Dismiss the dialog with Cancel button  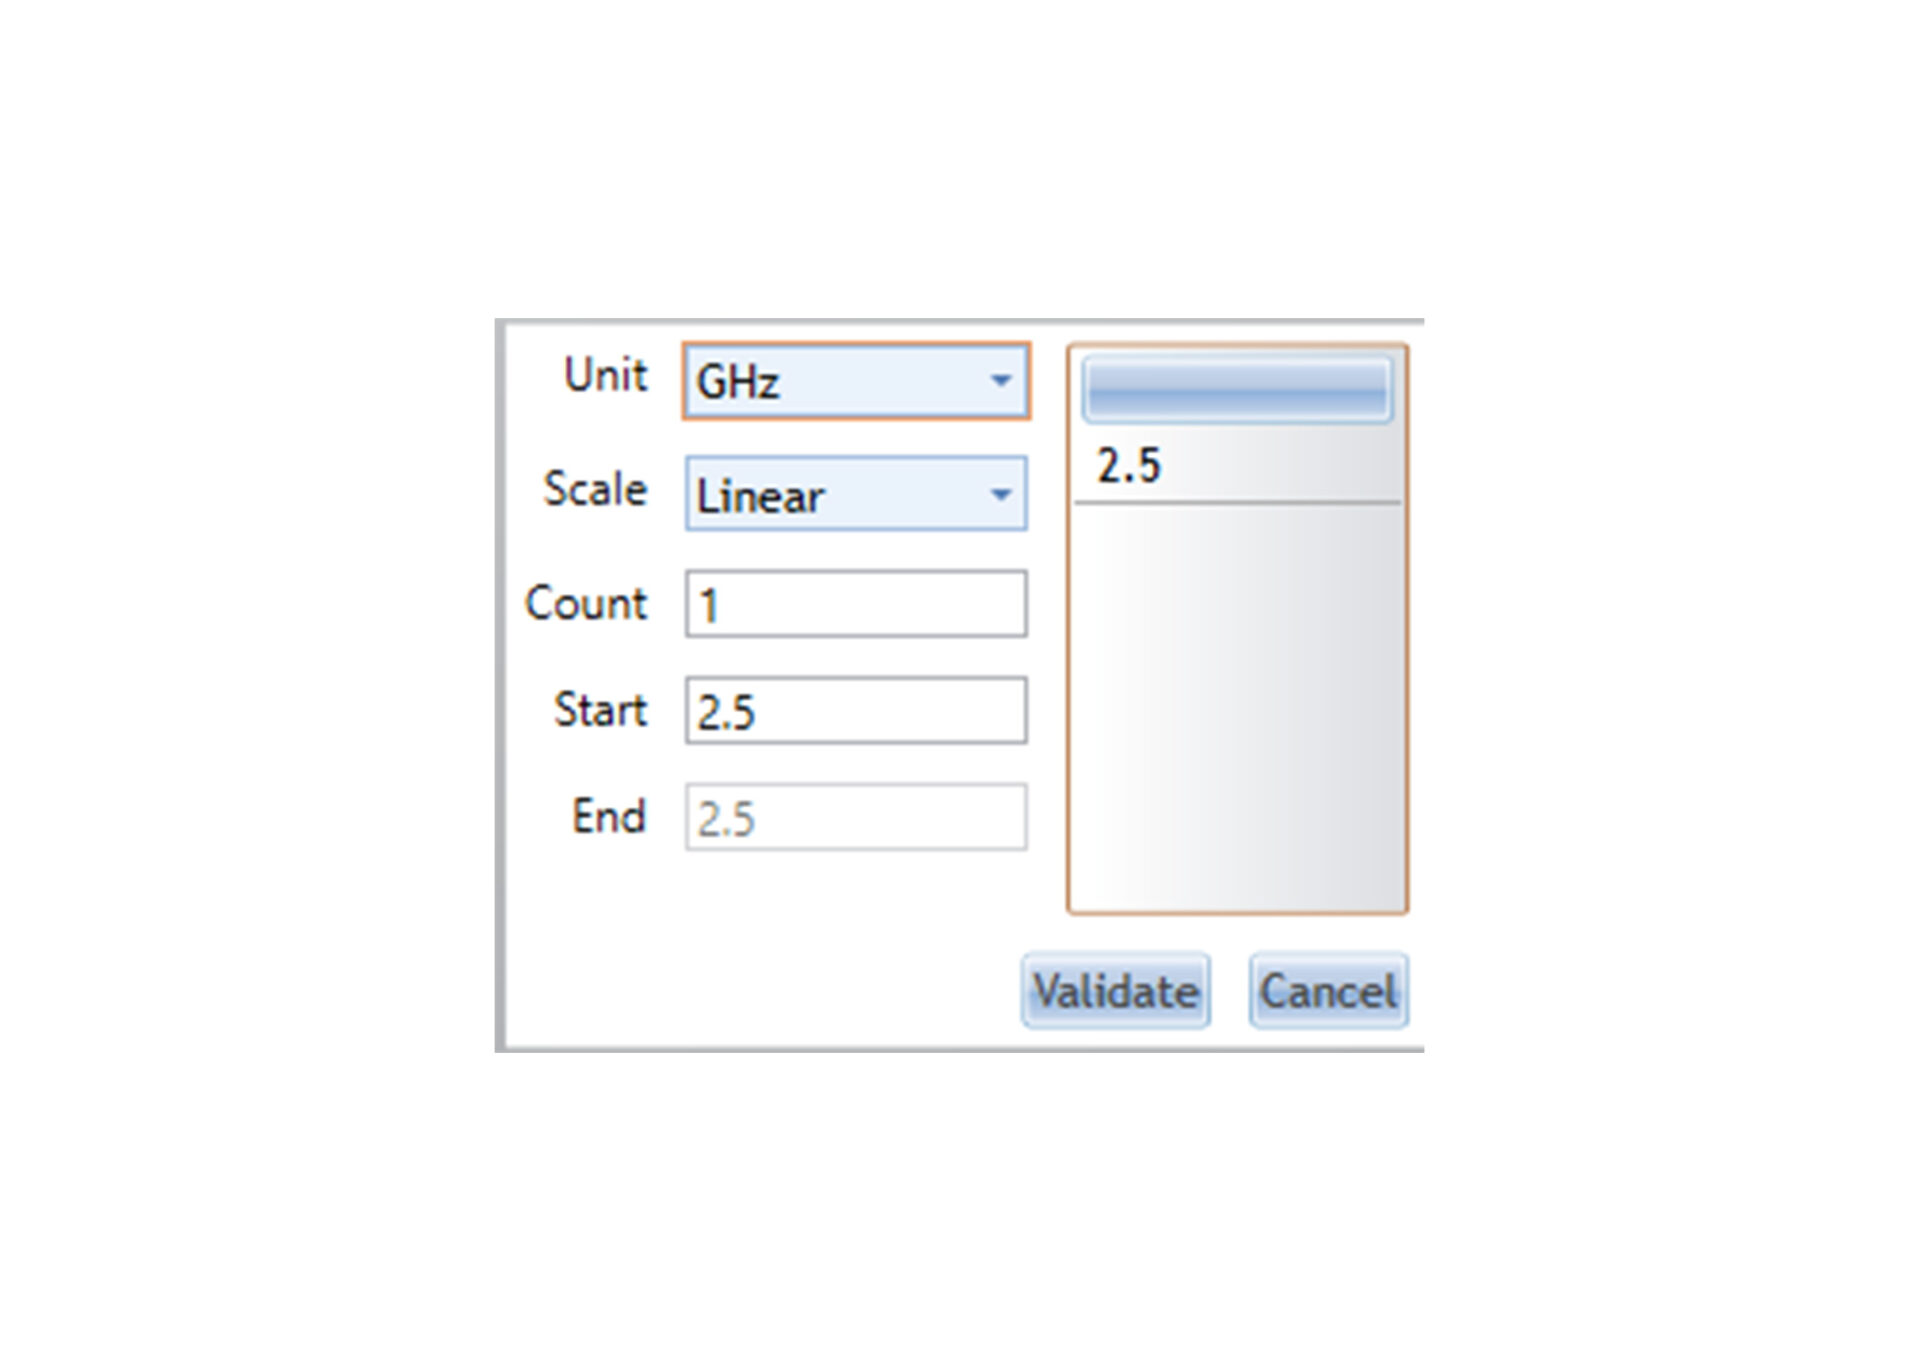point(1329,991)
